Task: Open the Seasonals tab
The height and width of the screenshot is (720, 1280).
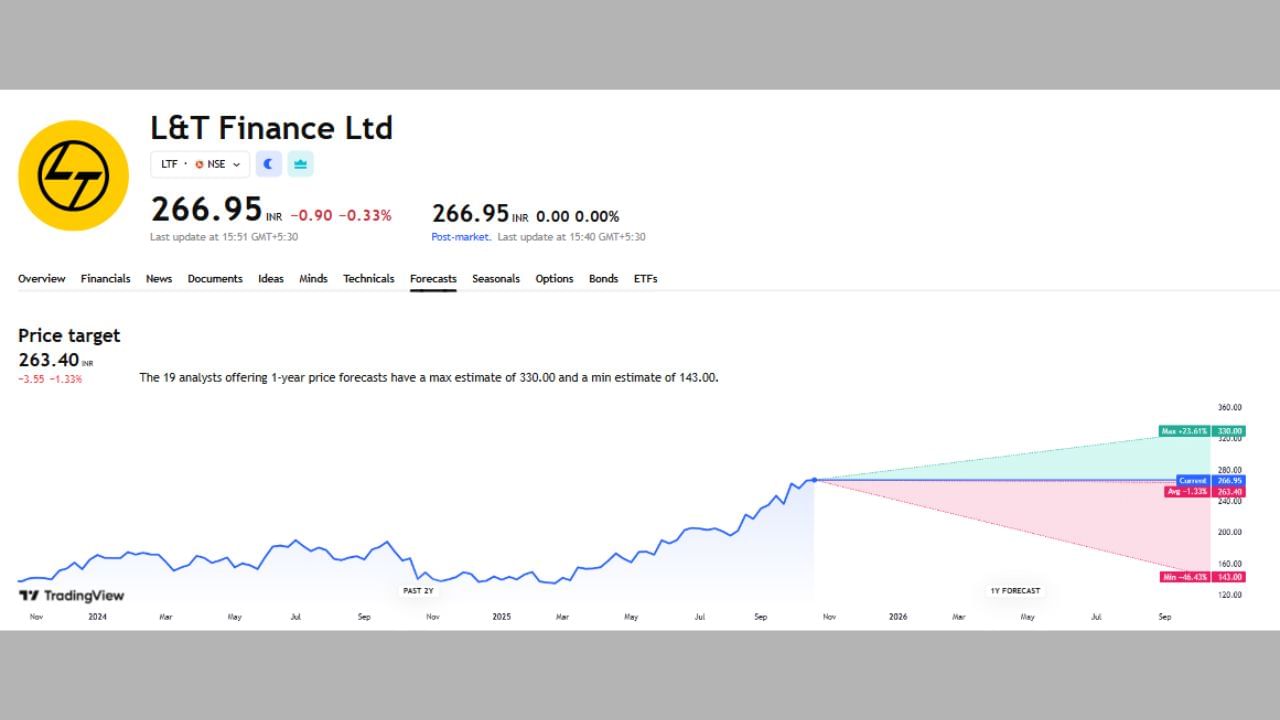Action: point(496,278)
